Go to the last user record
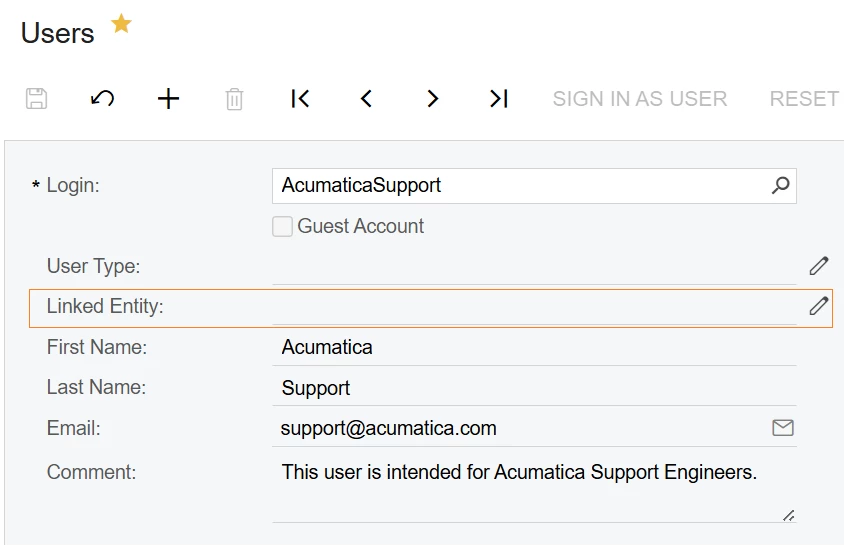844x548 pixels. (499, 99)
